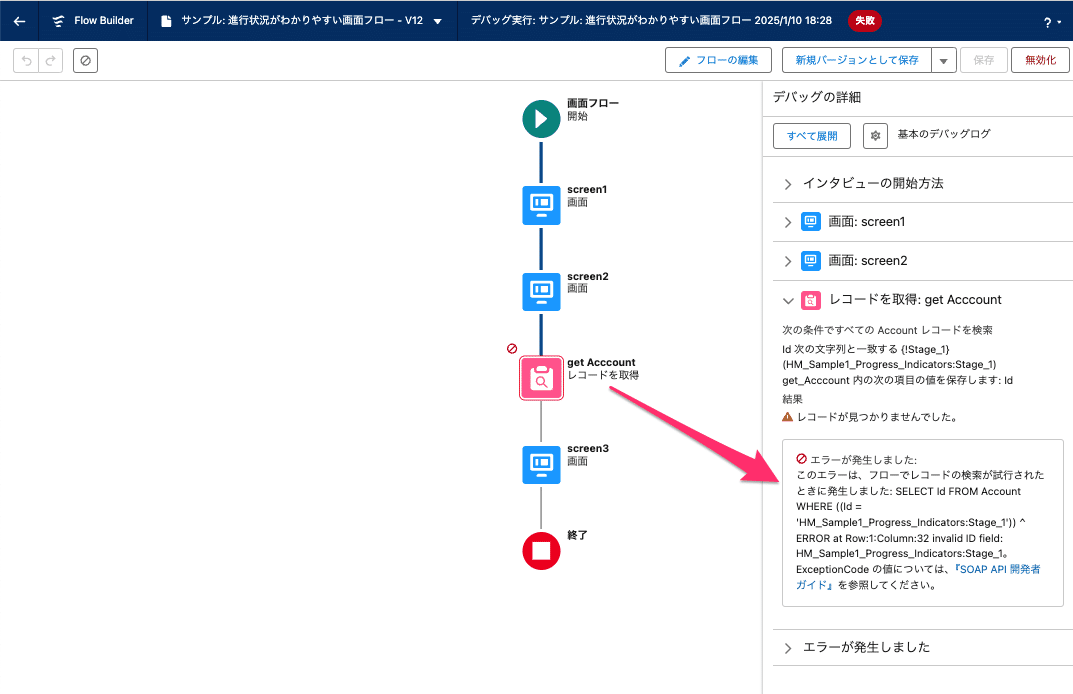Open the save options dropdown arrow
Viewport: 1073px width, 694px height.
pyautogui.click(x=944, y=60)
